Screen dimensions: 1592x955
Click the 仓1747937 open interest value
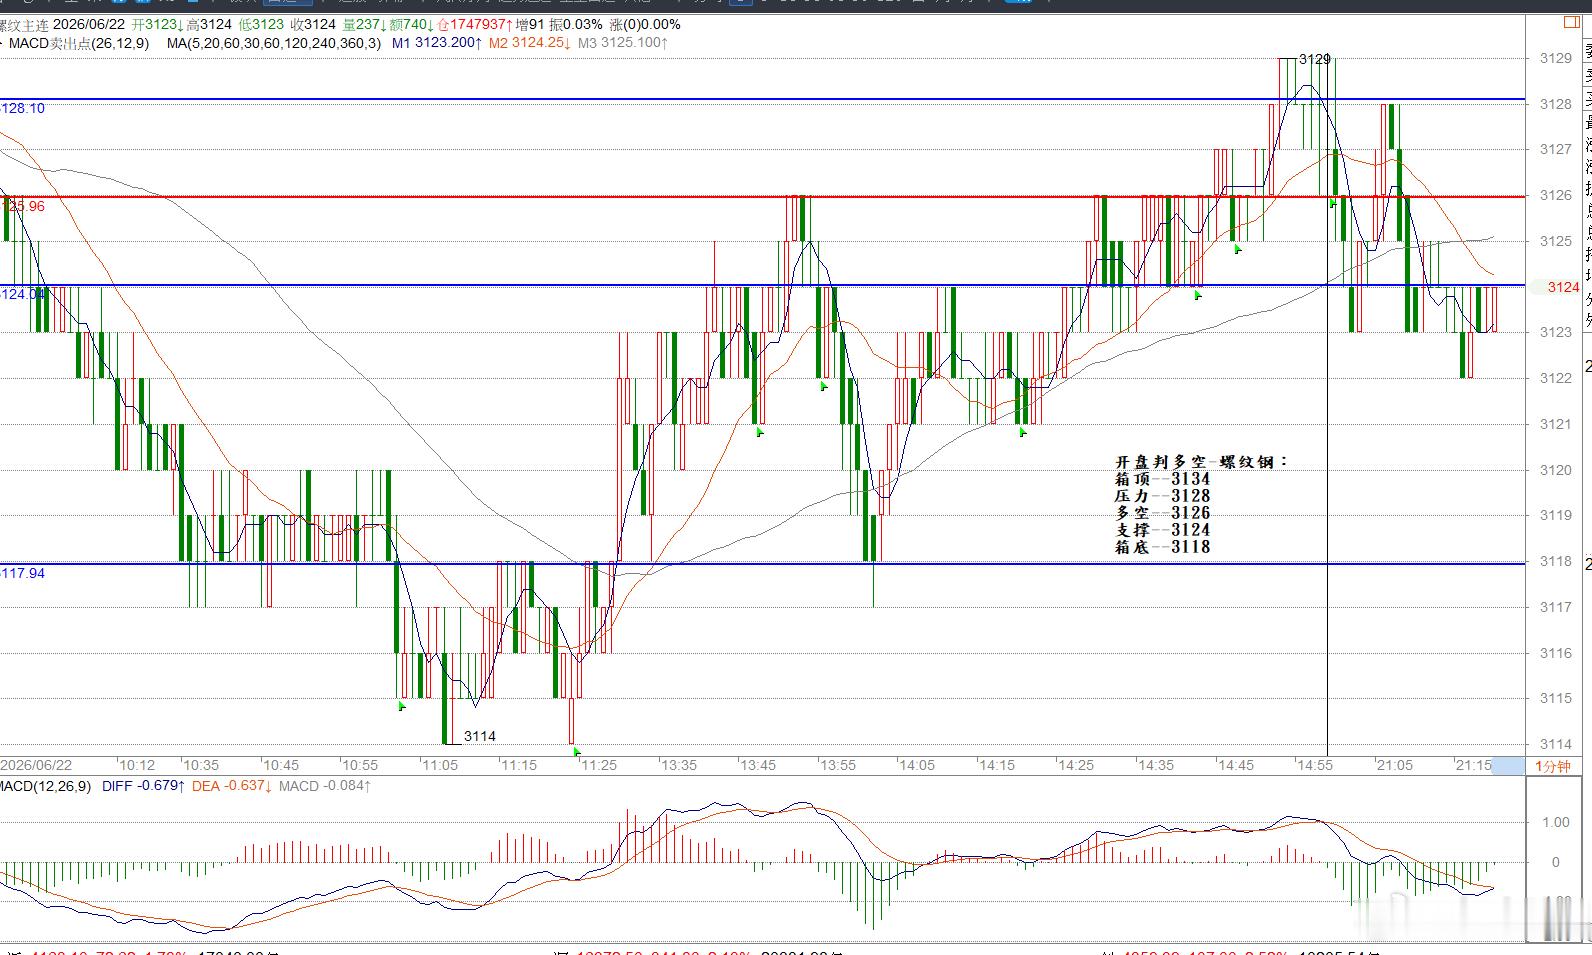(x=475, y=24)
